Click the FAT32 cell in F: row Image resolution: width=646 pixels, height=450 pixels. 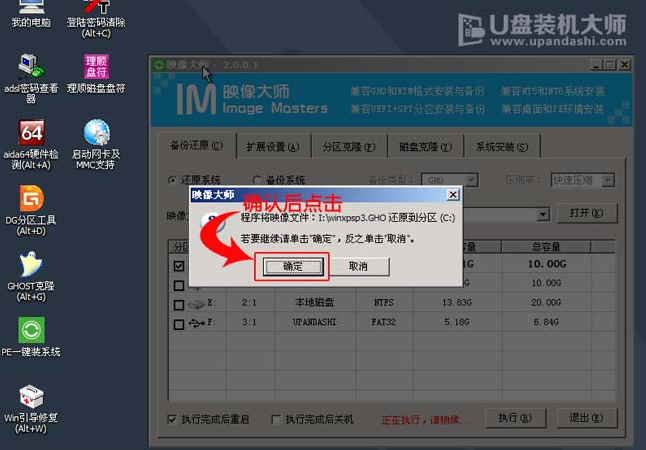click(x=383, y=322)
